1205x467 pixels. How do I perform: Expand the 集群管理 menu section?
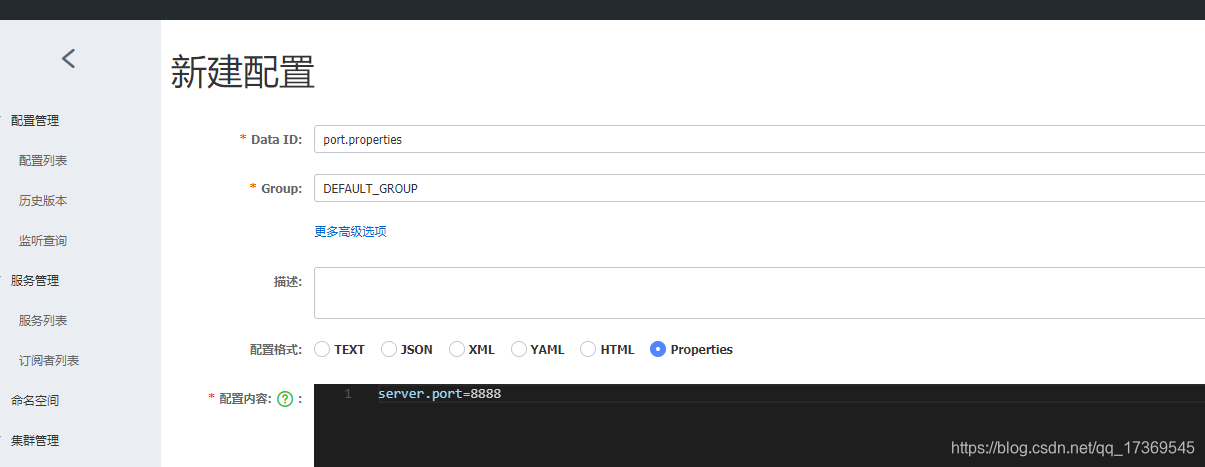[35, 440]
